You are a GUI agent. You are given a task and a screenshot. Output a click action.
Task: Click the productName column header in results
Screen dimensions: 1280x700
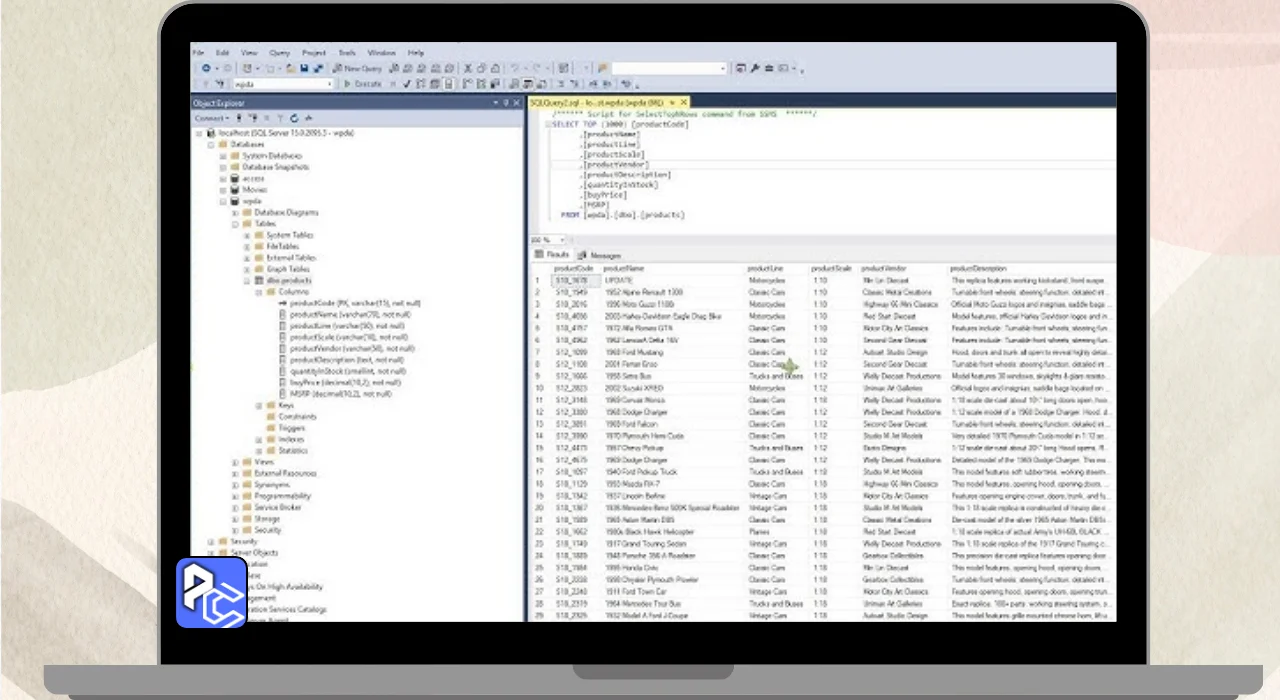(623, 269)
